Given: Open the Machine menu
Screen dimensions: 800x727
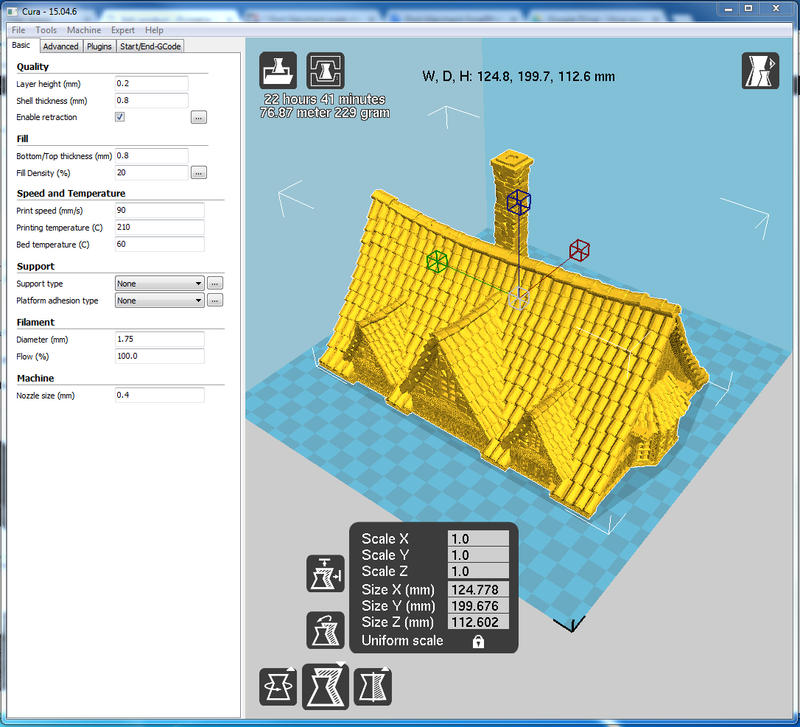Looking at the screenshot, I should [84, 30].
